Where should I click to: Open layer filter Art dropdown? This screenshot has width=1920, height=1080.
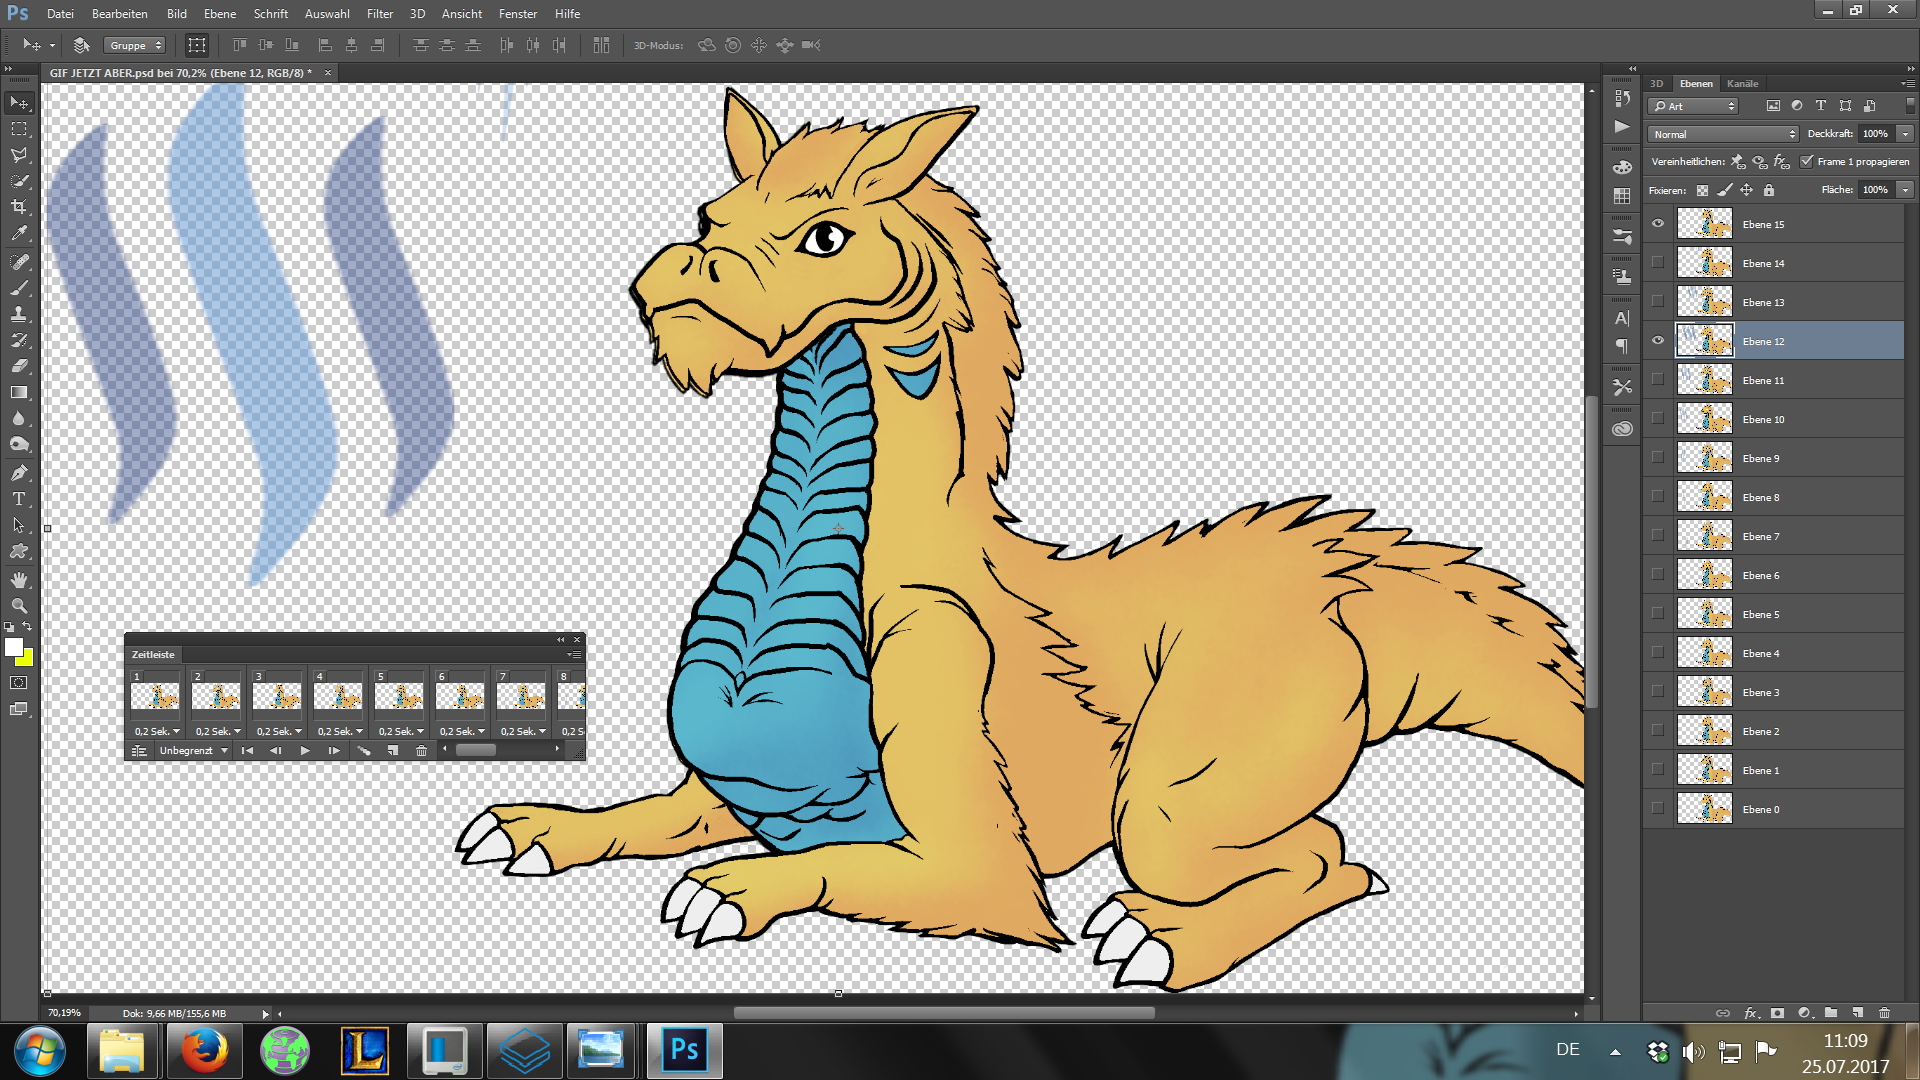coord(1694,106)
